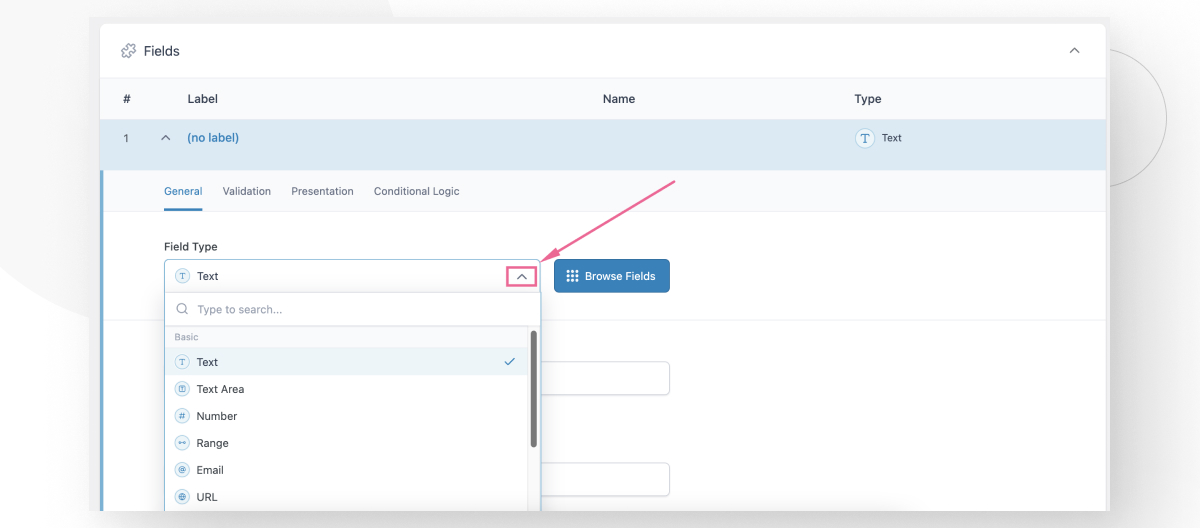Screen dimensions: 1200x528
Task: Click the grid icon on Browse Fields
Action: (573, 276)
